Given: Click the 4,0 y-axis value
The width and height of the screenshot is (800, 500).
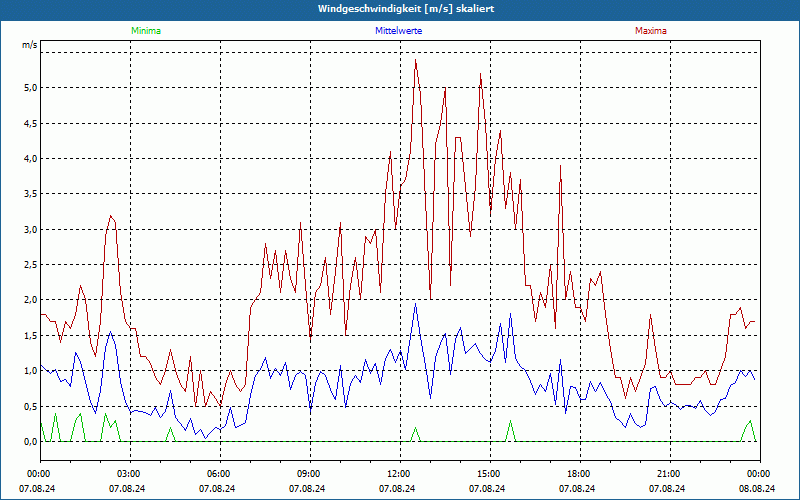Looking at the screenshot, I should click(31, 159).
